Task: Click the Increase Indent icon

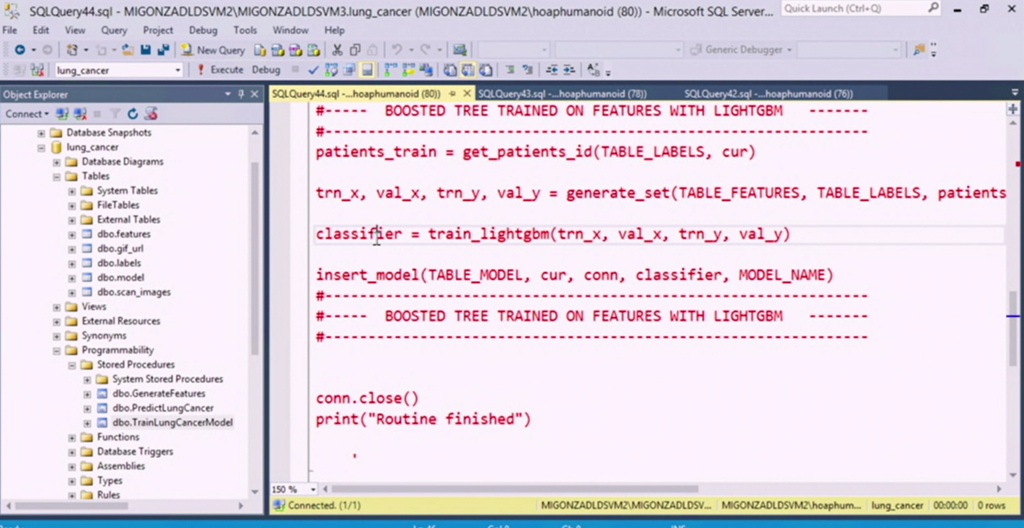Action: (x=569, y=70)
